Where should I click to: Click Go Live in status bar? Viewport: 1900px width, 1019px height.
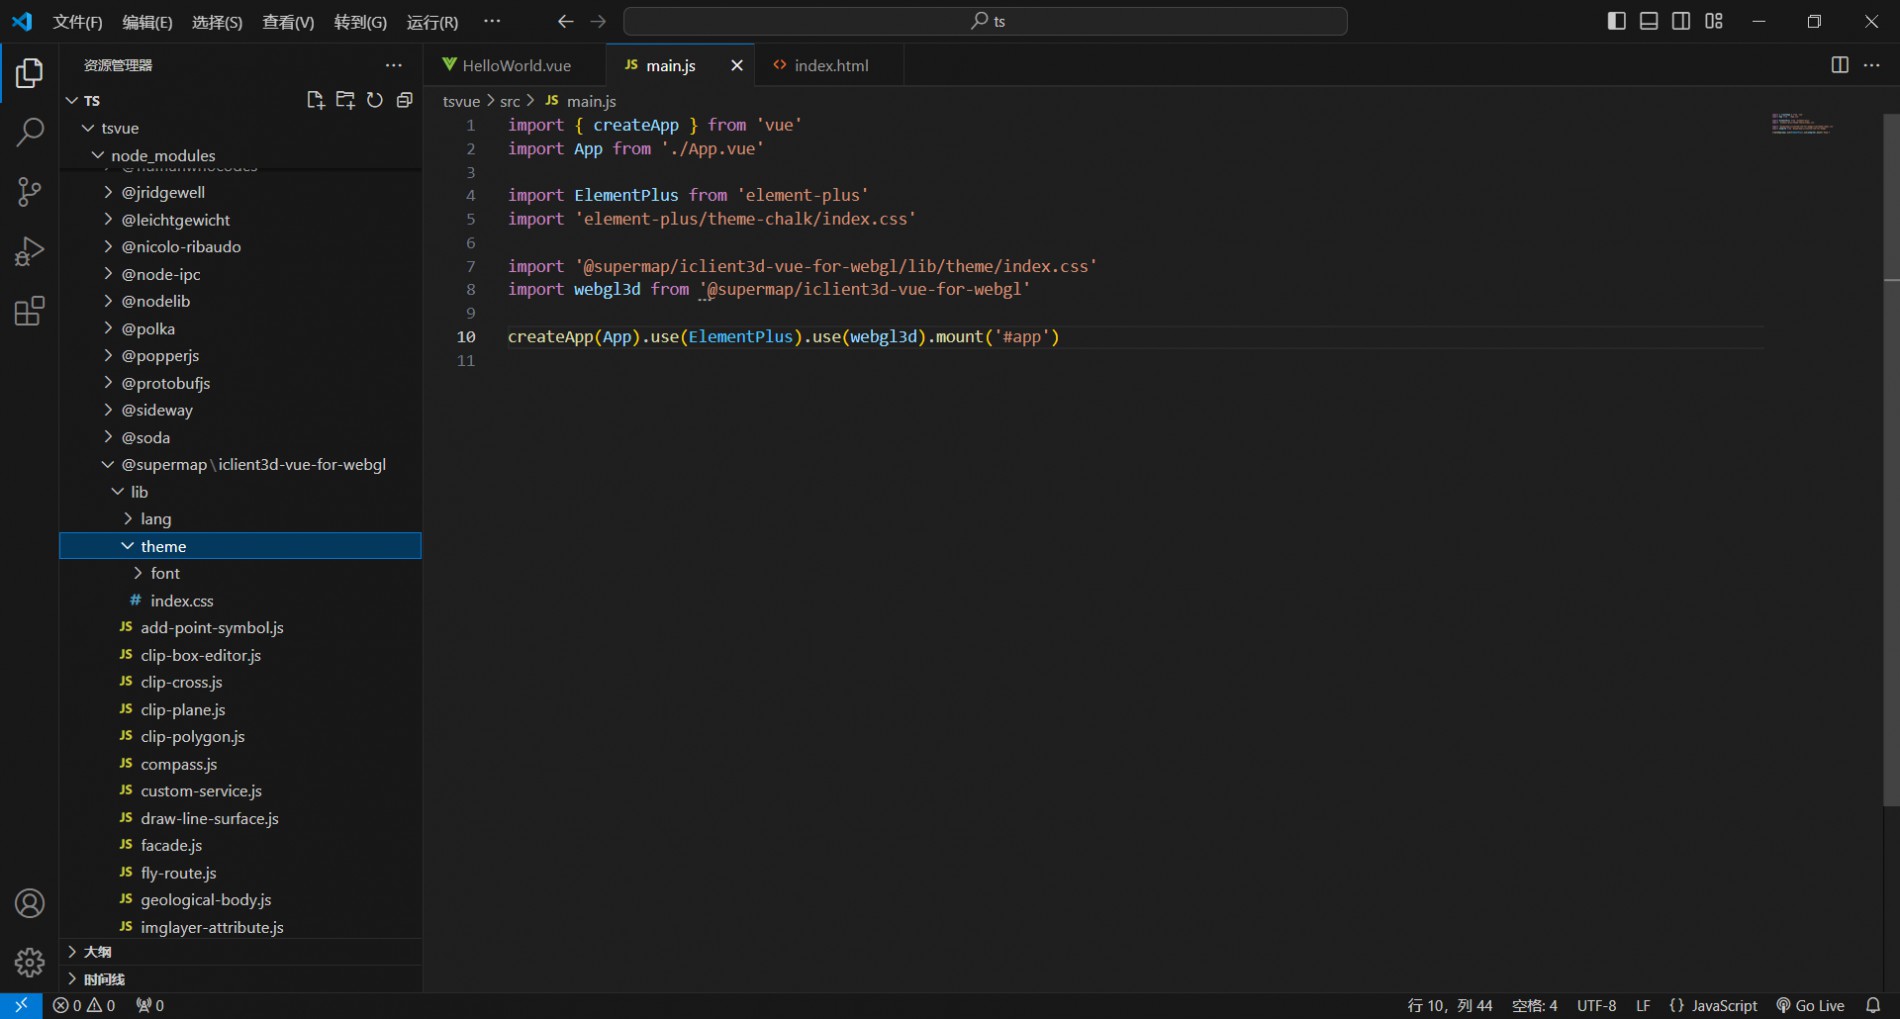coord(1811,1006)
